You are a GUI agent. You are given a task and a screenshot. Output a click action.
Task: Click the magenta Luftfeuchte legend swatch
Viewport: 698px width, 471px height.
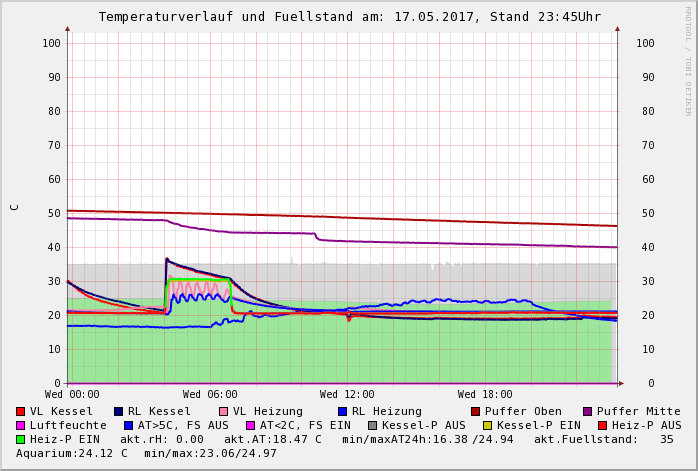[x=21, y=426]
